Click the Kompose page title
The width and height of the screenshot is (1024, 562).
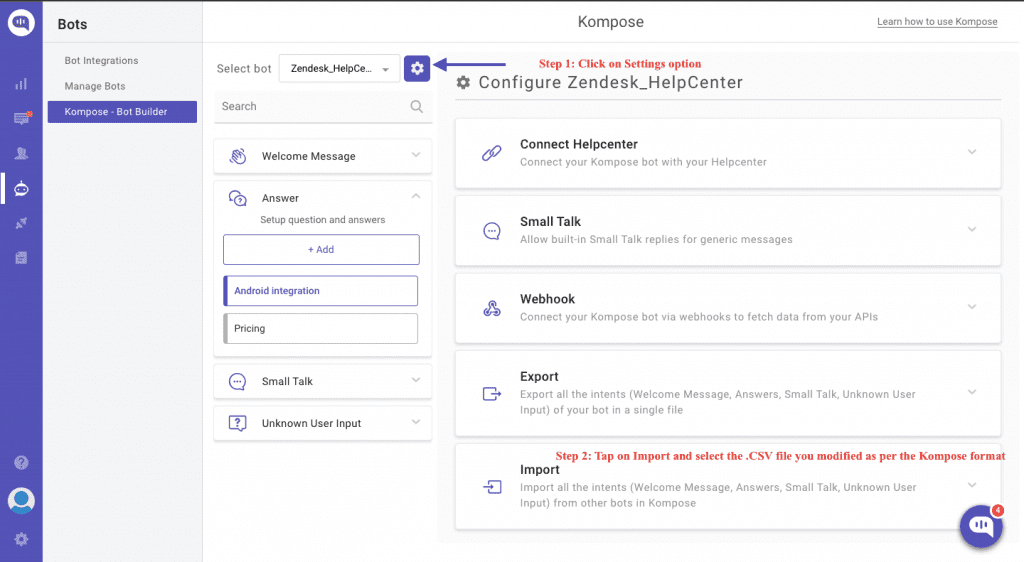[x=611, y=22]
